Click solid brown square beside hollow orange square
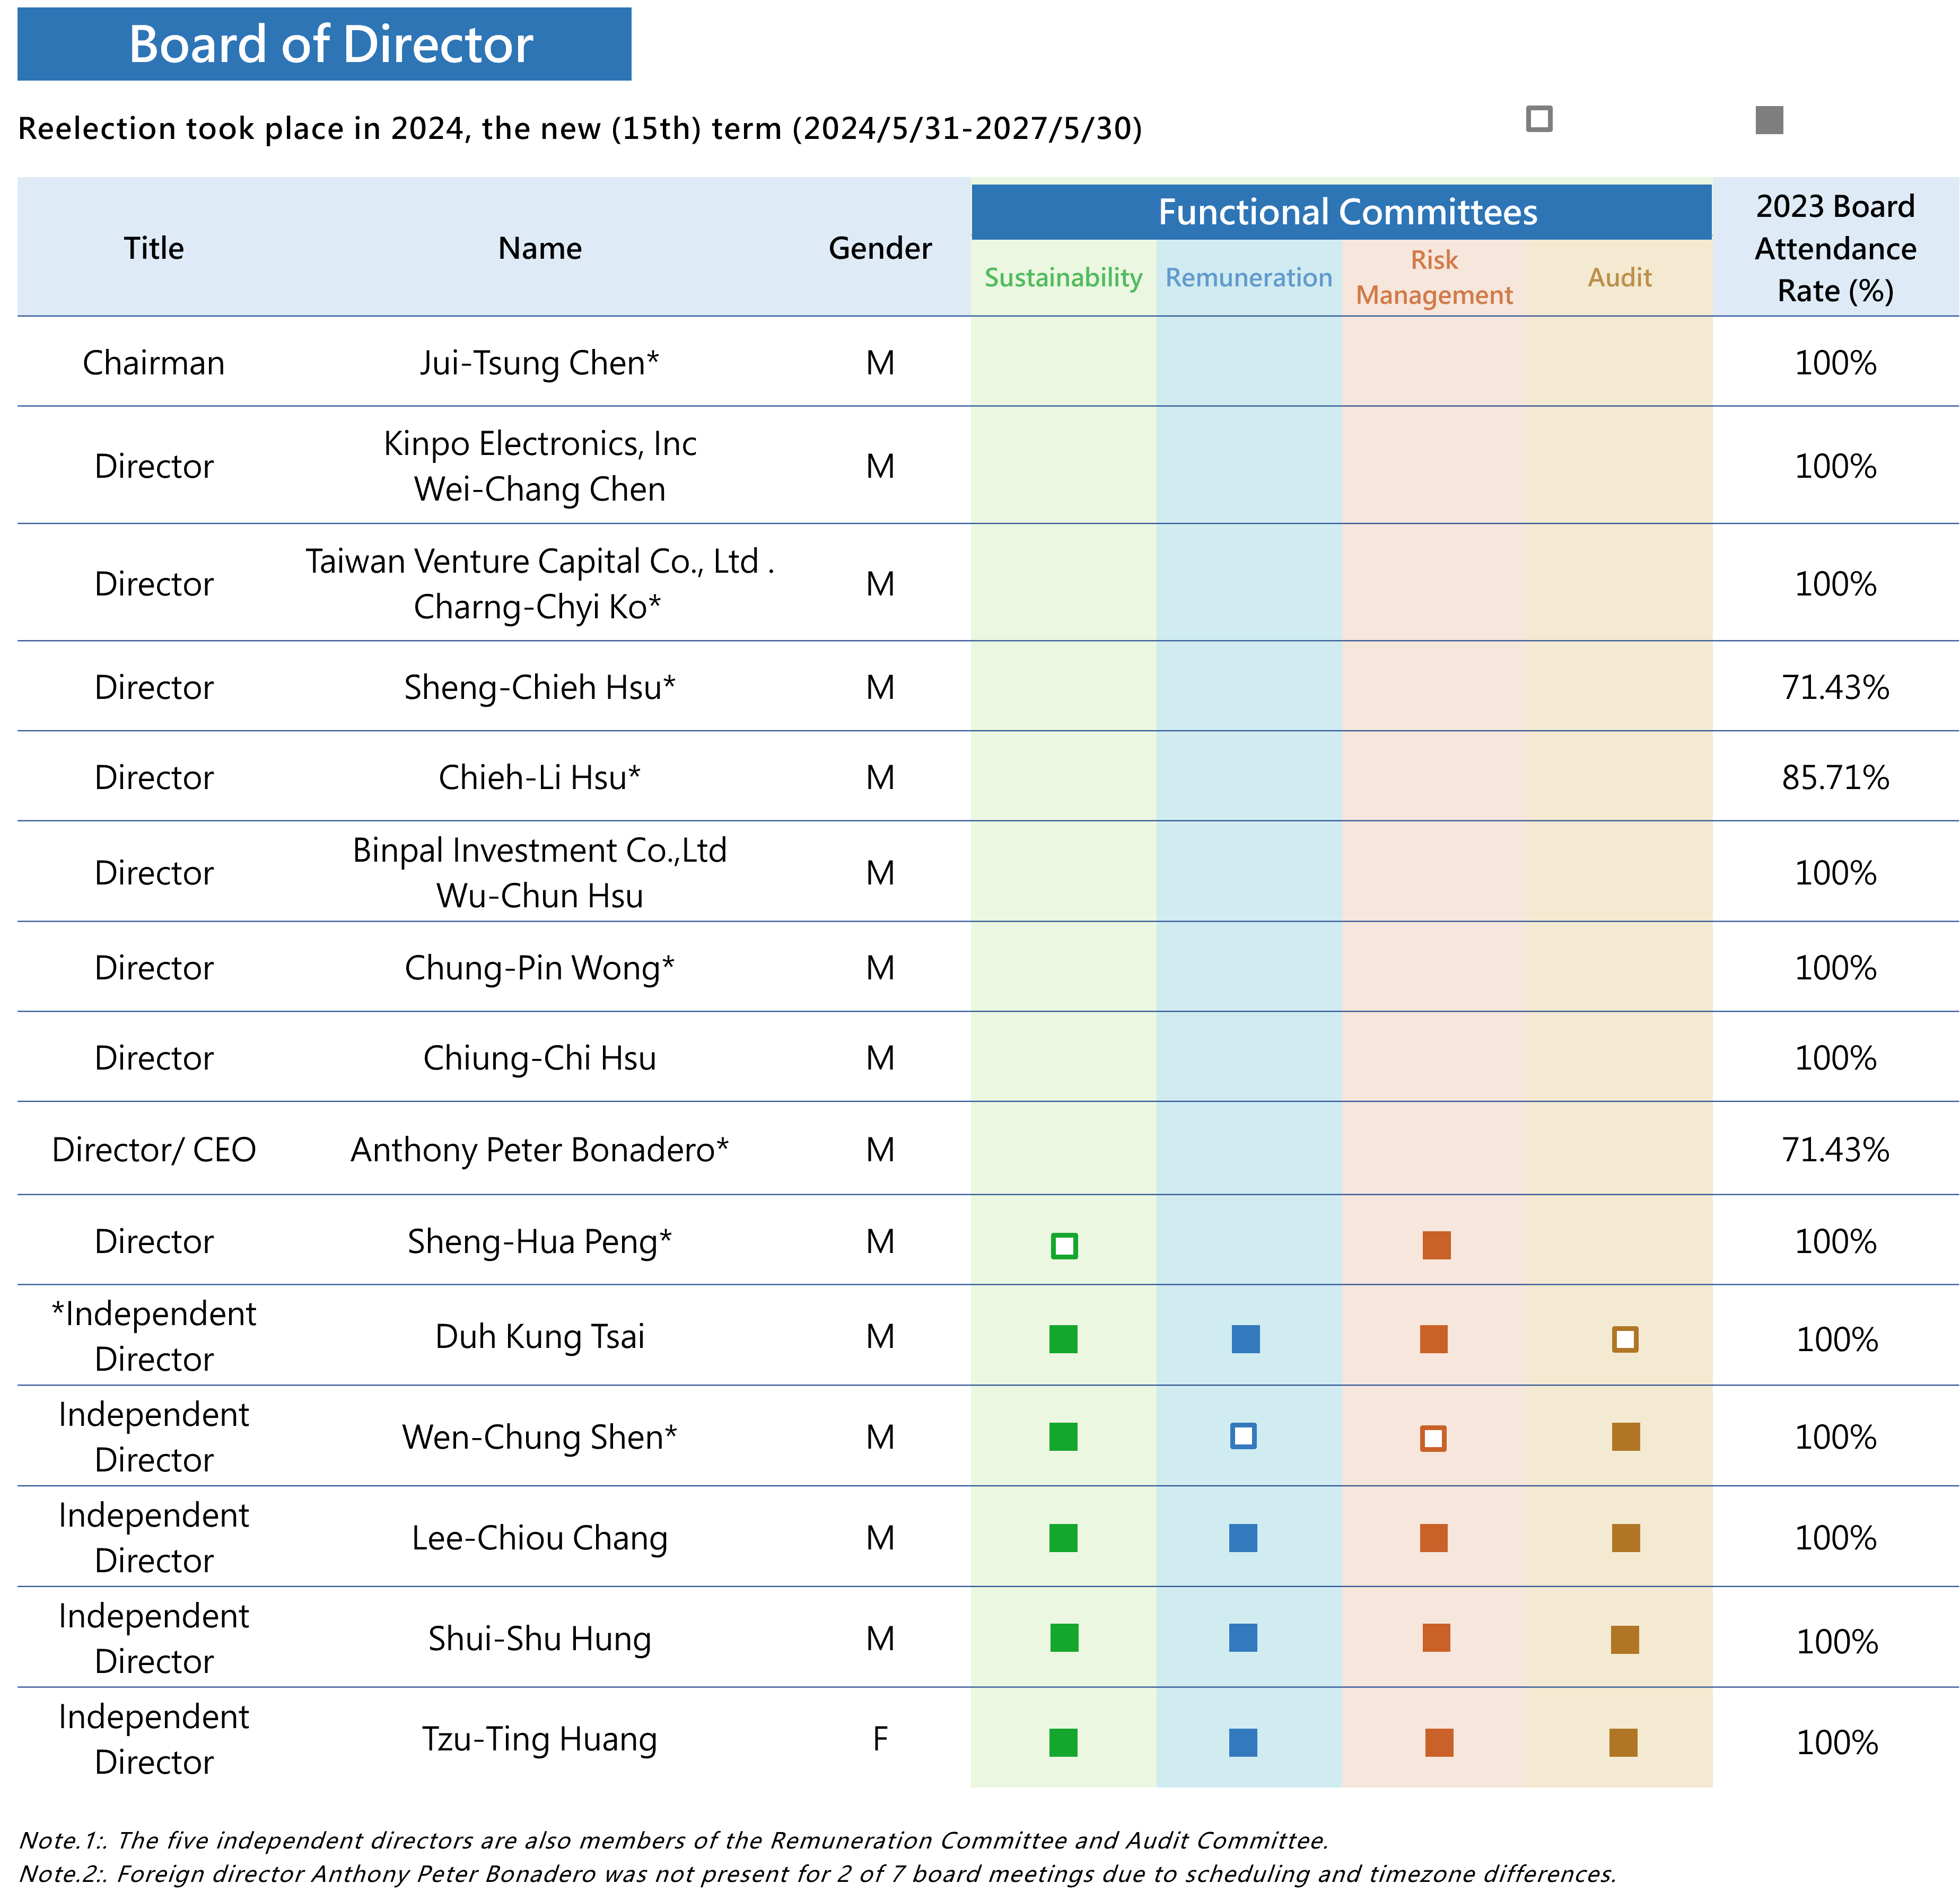Viewport: 1960px width, 1901px height. (x=1625, y=1437)
